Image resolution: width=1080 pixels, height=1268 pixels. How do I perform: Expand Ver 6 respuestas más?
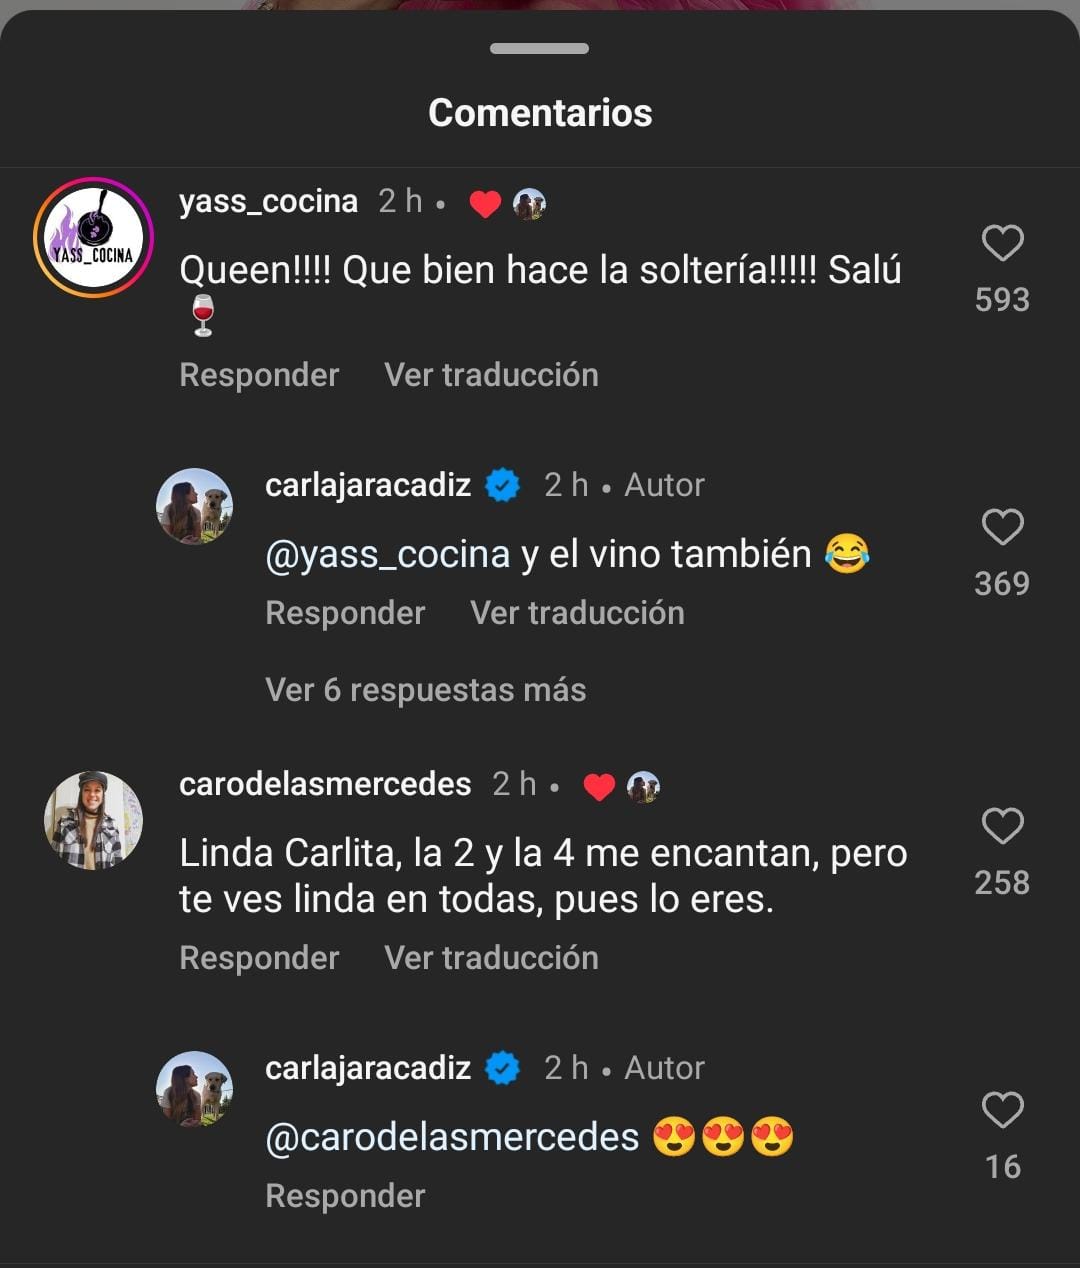click(x=425, y=690)
